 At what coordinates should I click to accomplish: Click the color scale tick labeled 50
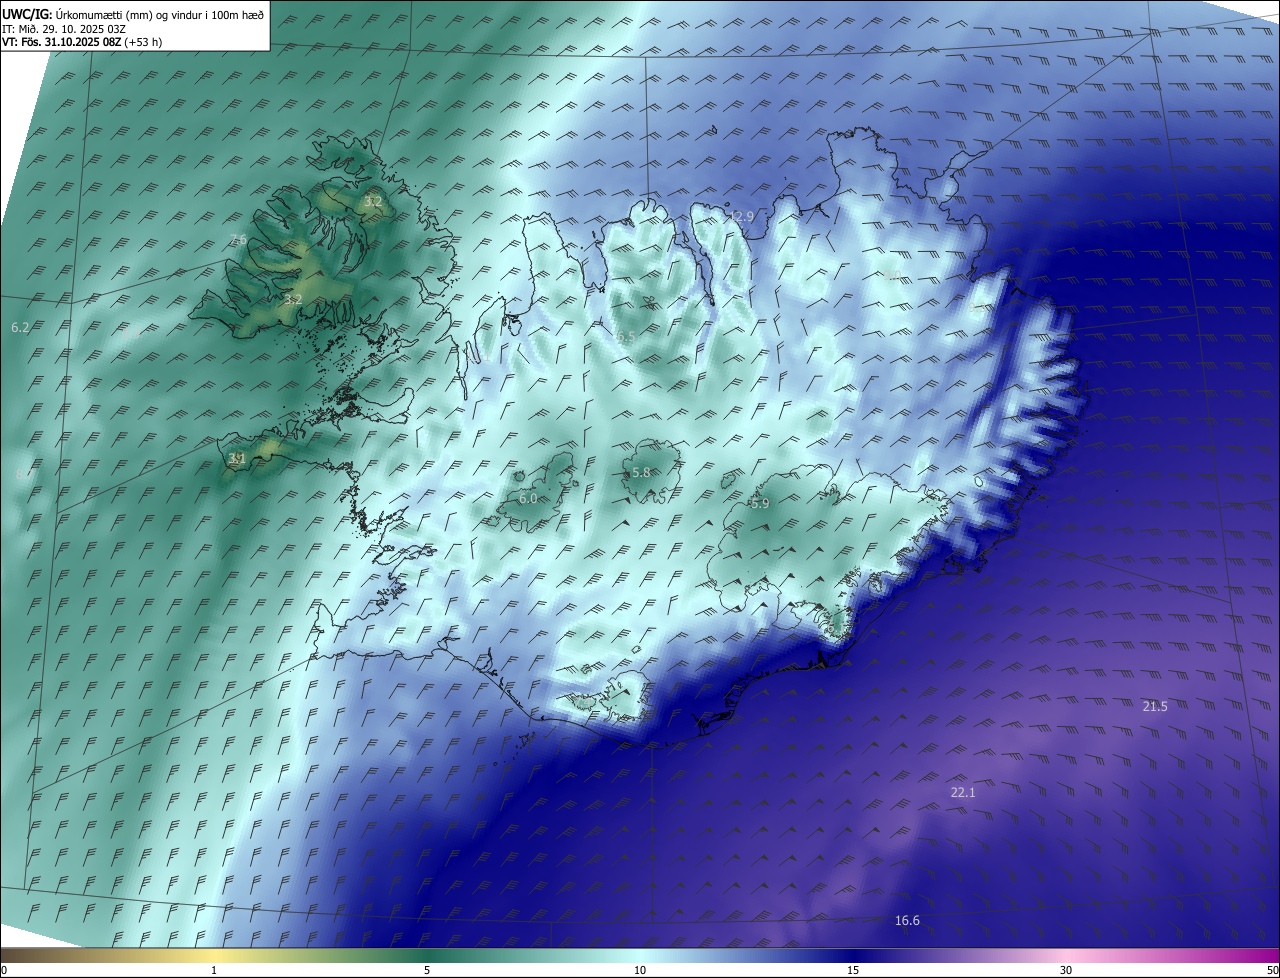pyautogui.click(x=1272, y=970)
